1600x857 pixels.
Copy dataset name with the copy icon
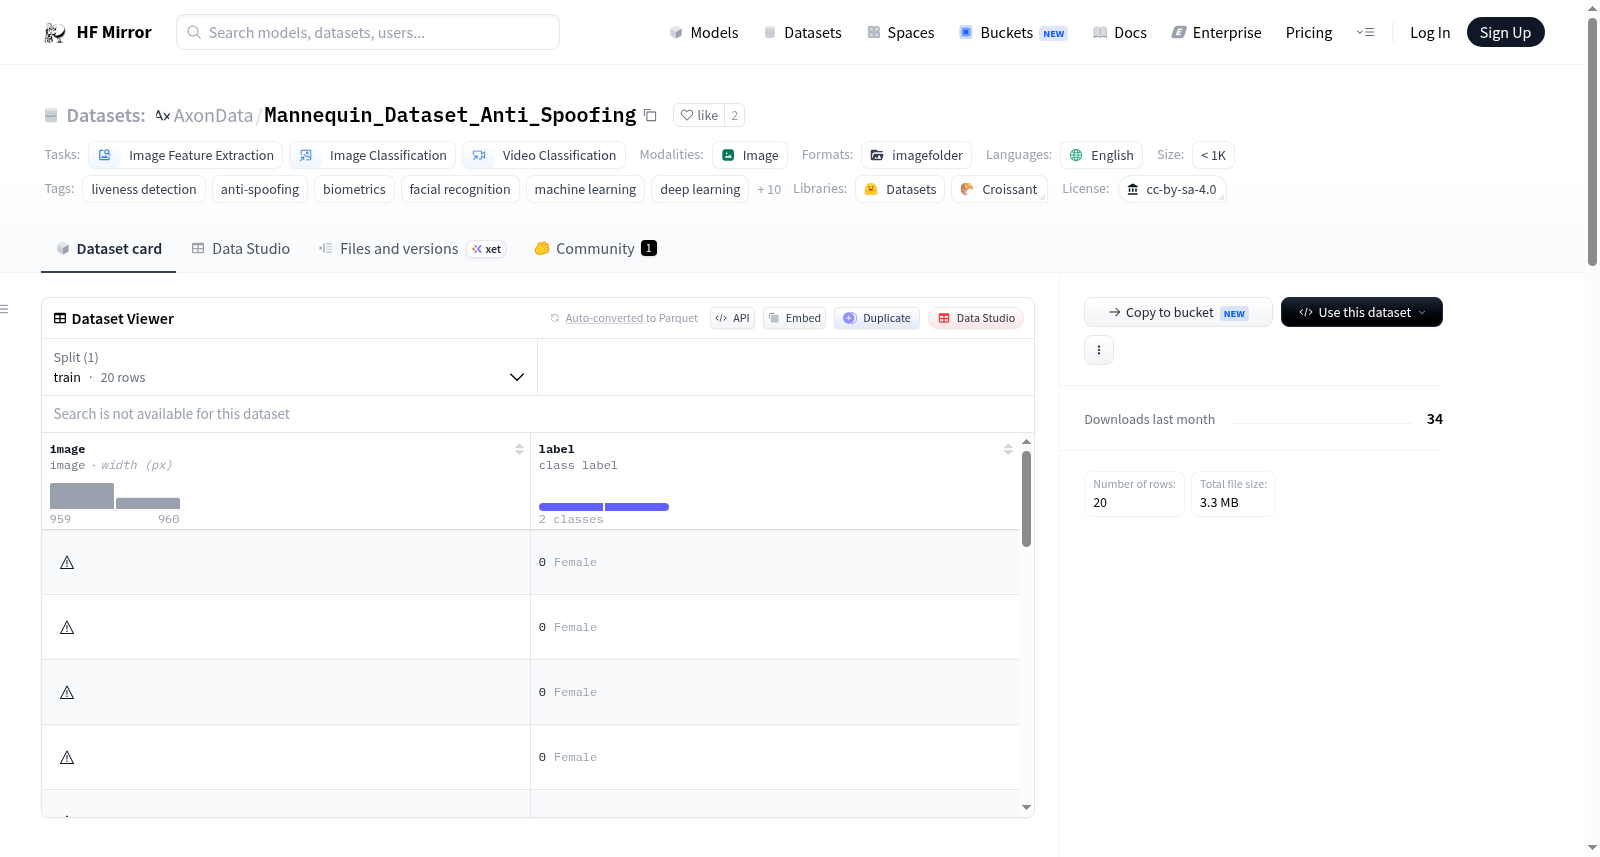tap(650, 115)
